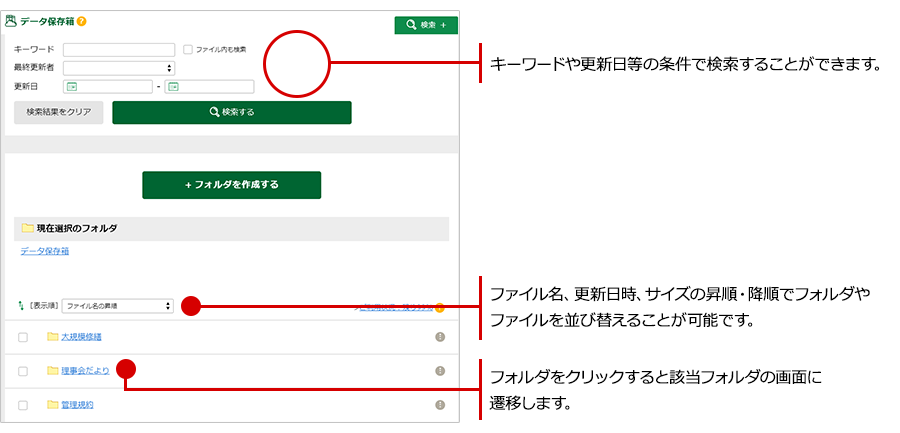Screen dimensions: 900x433
Task: Click the info icon on the 大規模修繕 row
Action: tap(439, 337)
